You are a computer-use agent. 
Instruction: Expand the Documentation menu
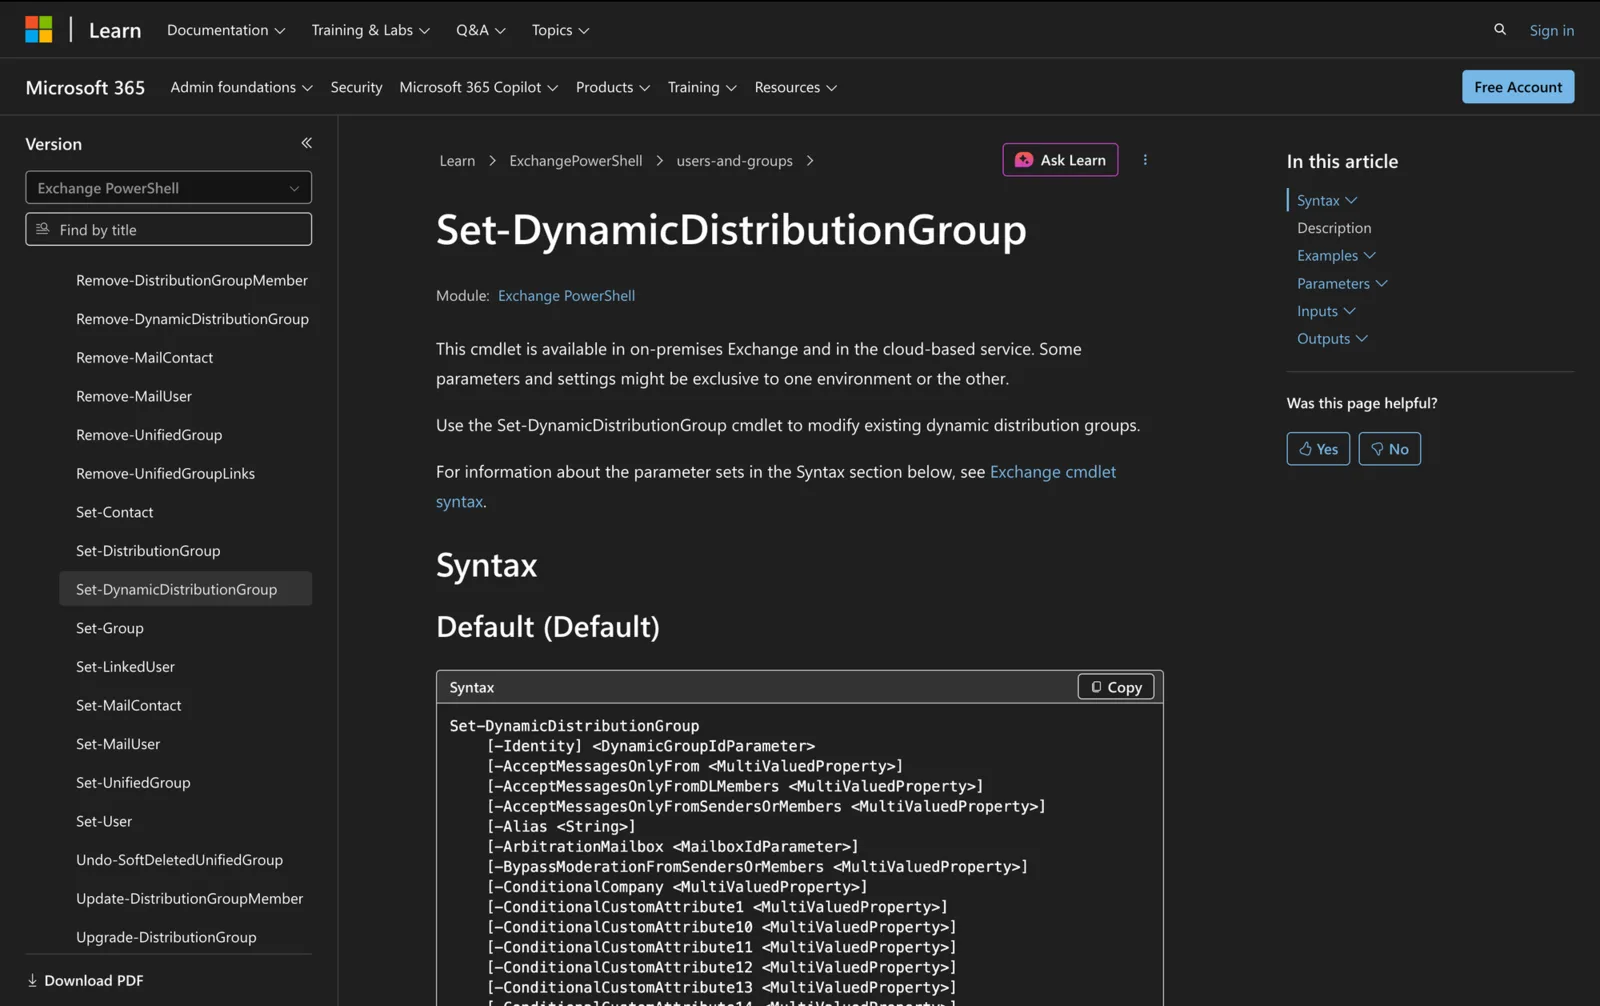tap(226, 30)
